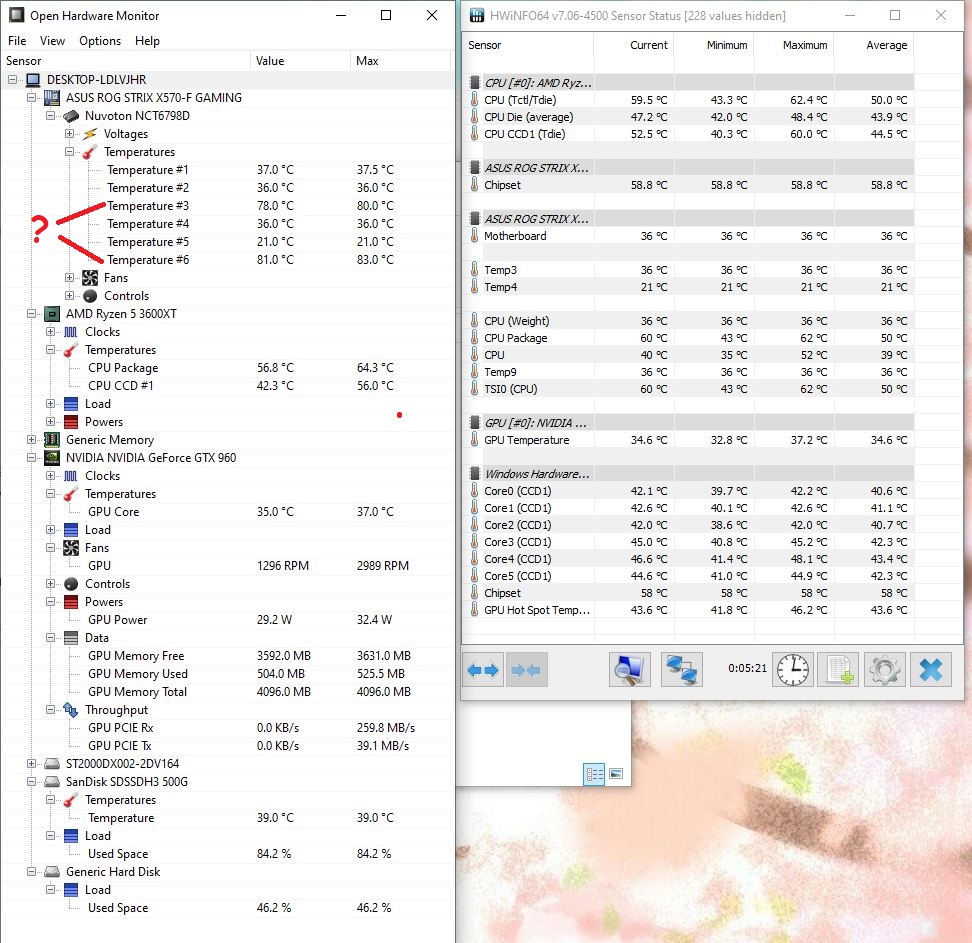Collapse the GPU Throughput node

click(51, 710)
